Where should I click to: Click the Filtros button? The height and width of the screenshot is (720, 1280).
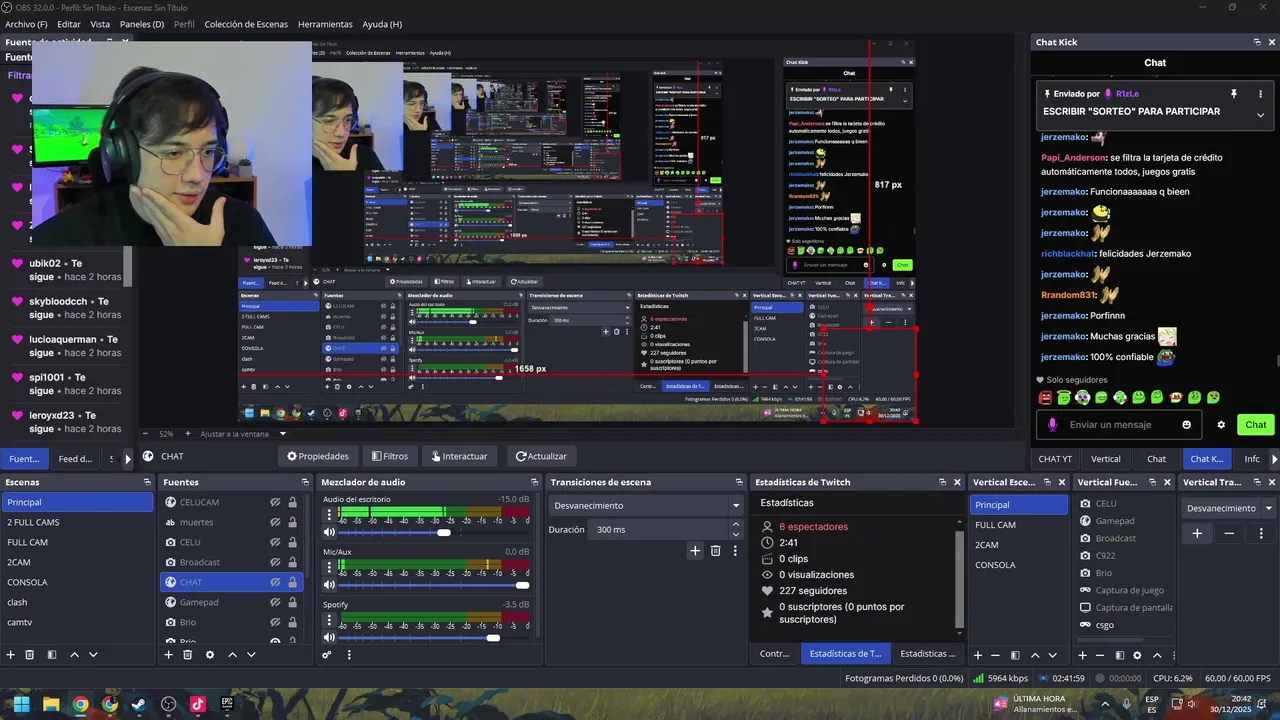[x=390, y=456]
